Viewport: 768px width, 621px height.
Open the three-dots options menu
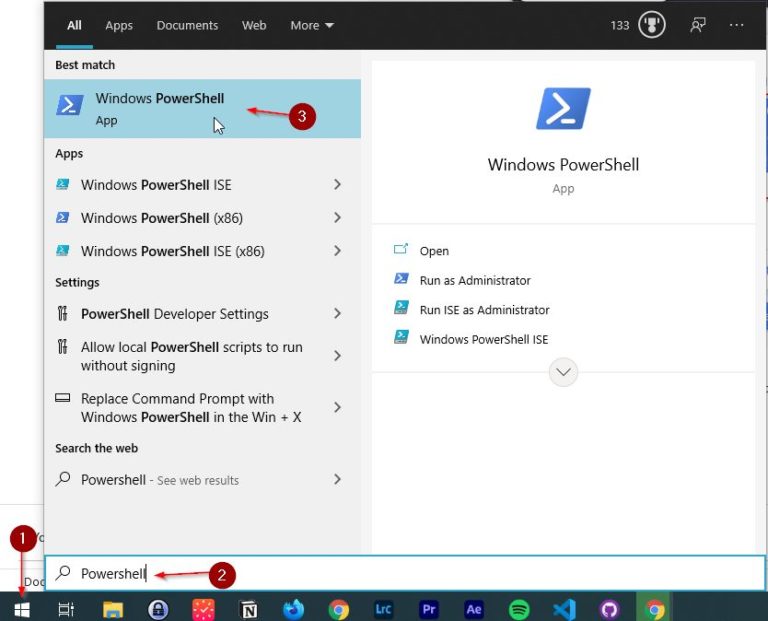tap(737, 25)
